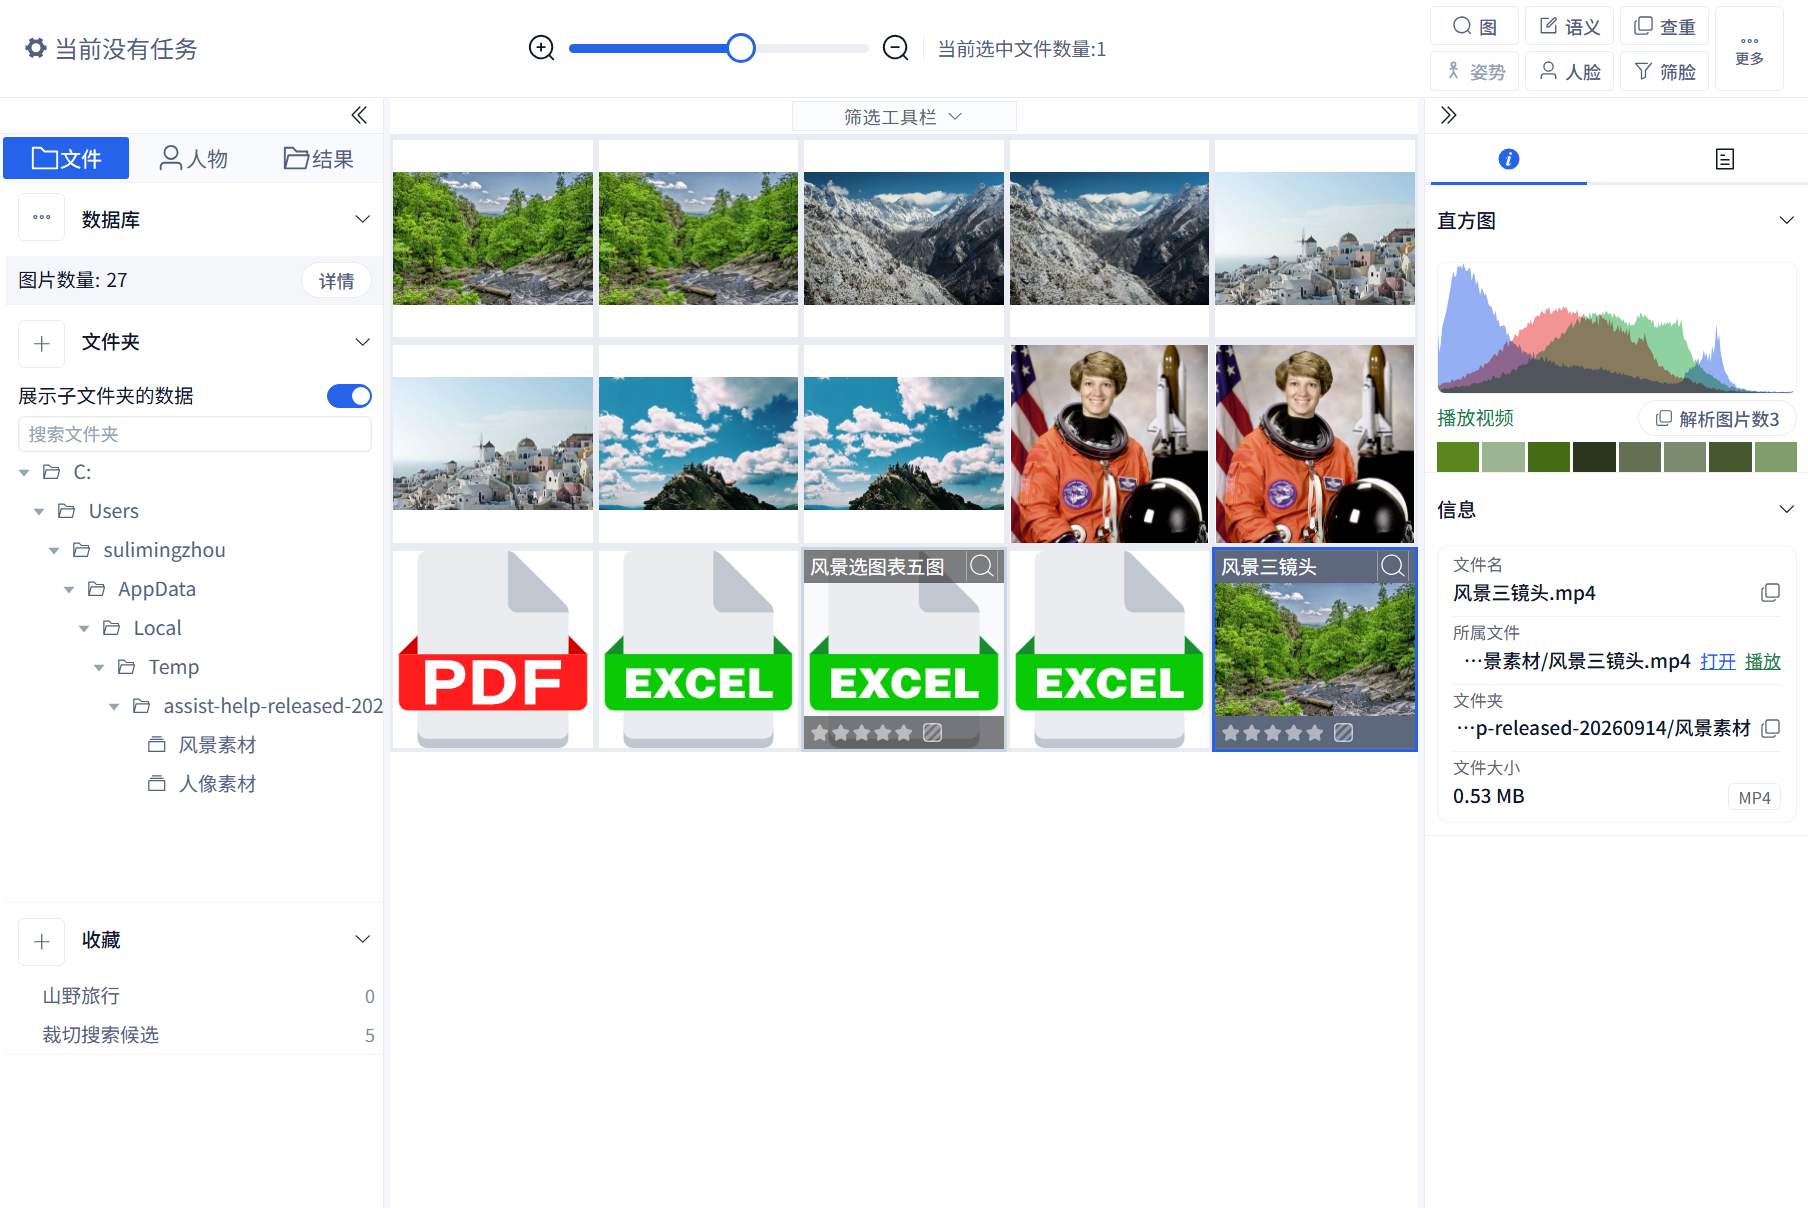
Task: Open the 裁切搜索候选 collection
Action: (x=101, y=1035)
